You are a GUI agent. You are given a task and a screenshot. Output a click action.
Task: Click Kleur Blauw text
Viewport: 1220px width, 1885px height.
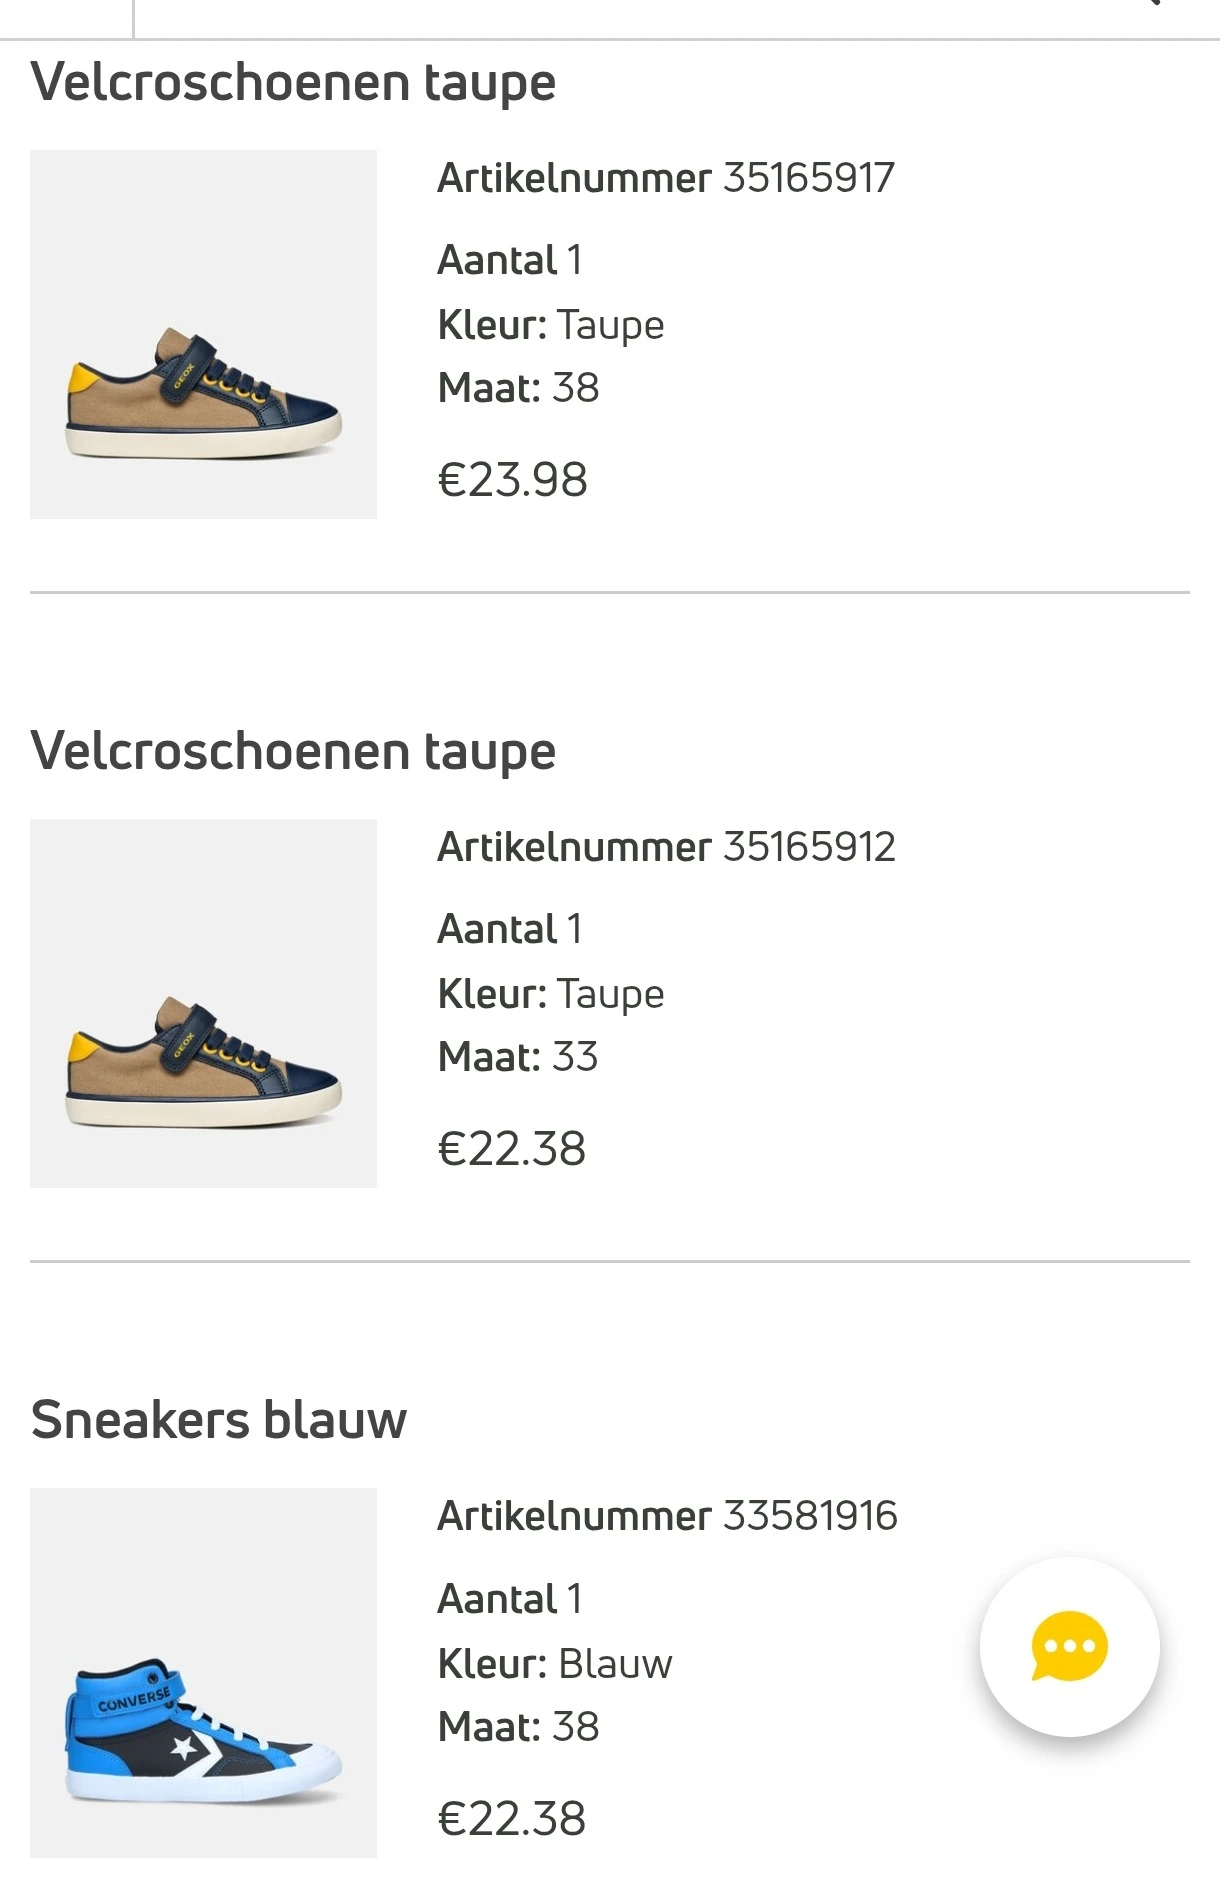point(555,1663)
